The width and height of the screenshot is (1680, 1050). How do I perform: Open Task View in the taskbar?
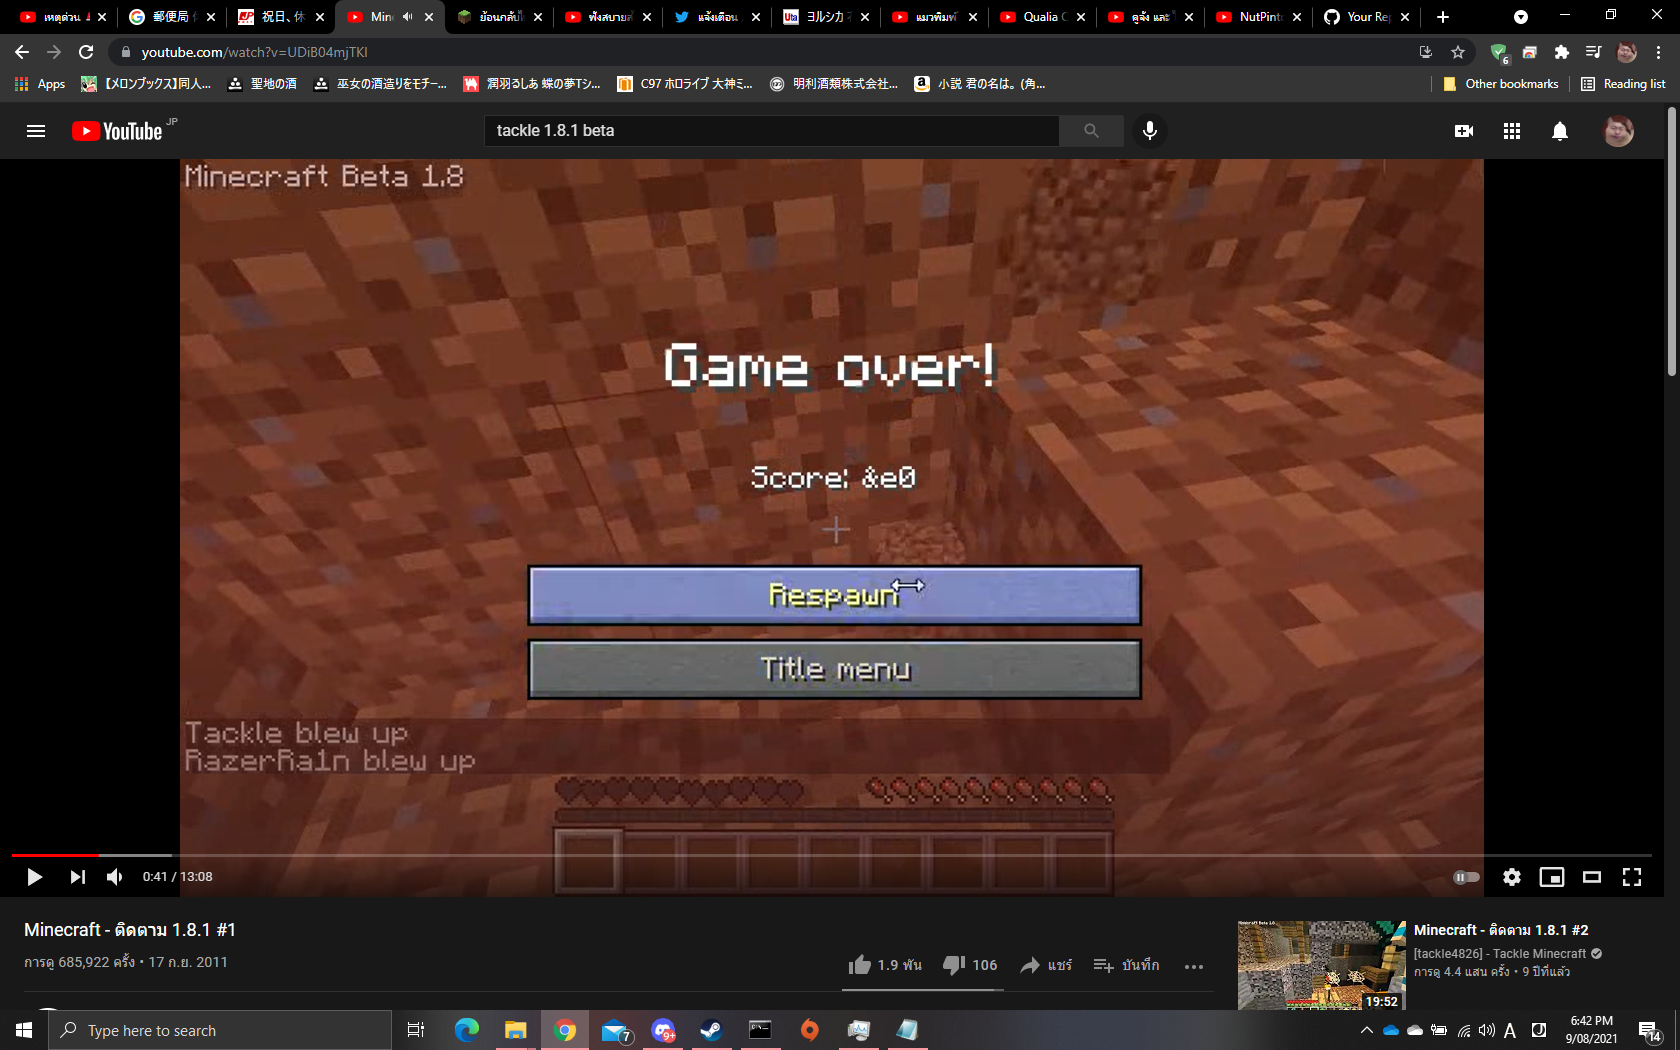(x=416, y=1030)
